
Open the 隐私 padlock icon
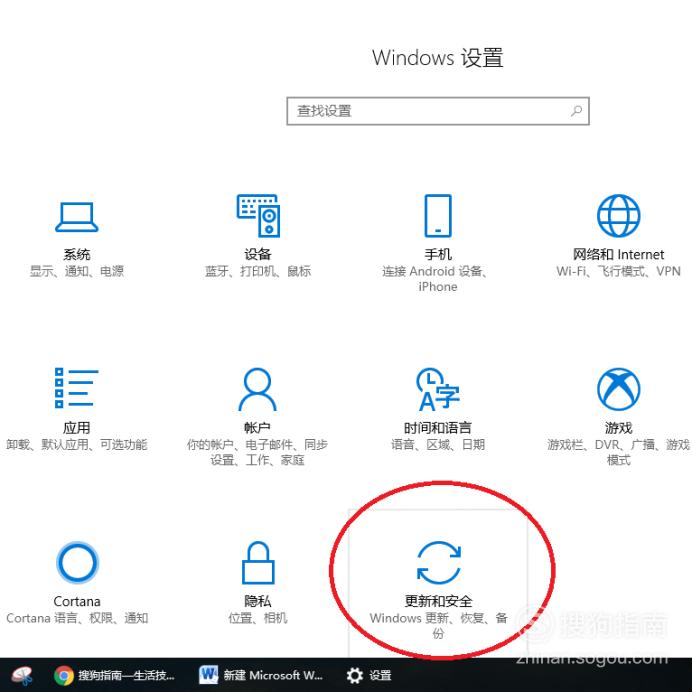pos(258,562)
